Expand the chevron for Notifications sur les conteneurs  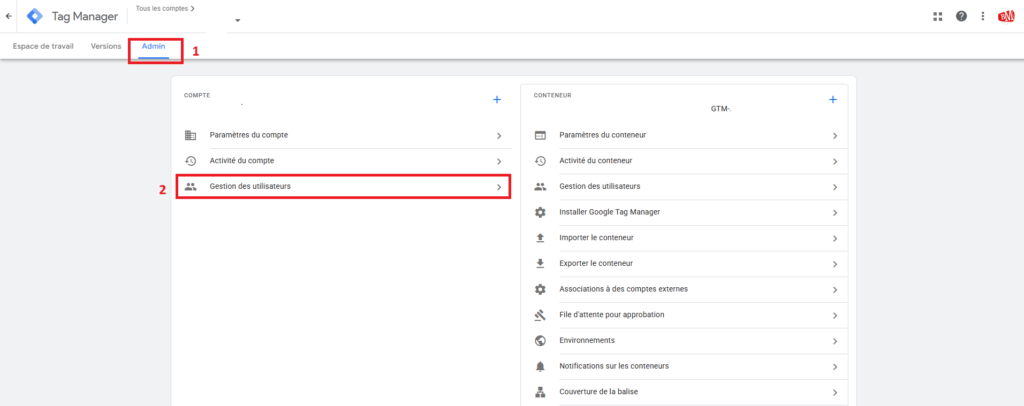(x=835, y=367)
